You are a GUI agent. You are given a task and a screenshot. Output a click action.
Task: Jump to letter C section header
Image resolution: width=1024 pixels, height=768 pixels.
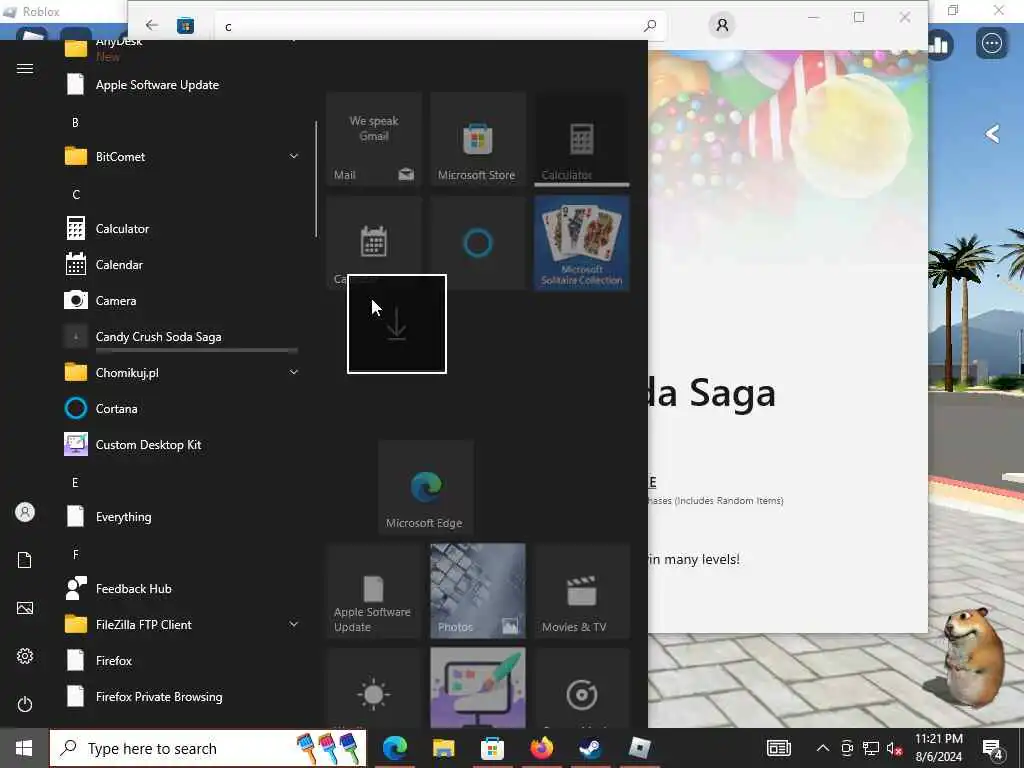76,195
